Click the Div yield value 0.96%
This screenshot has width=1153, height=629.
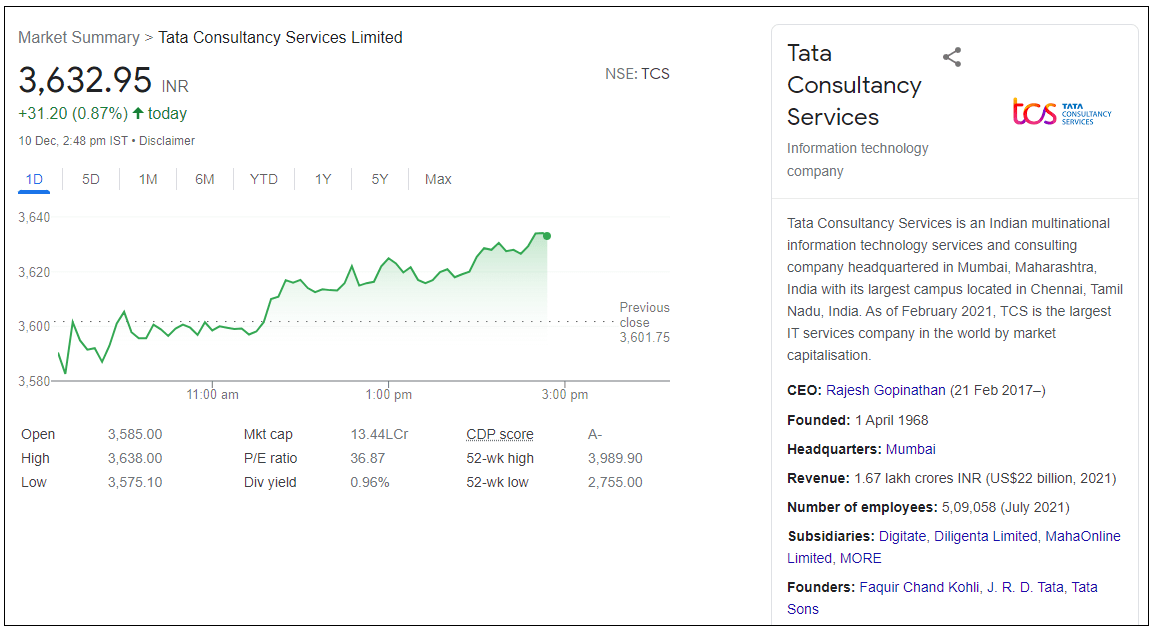[x=369, y=483]
